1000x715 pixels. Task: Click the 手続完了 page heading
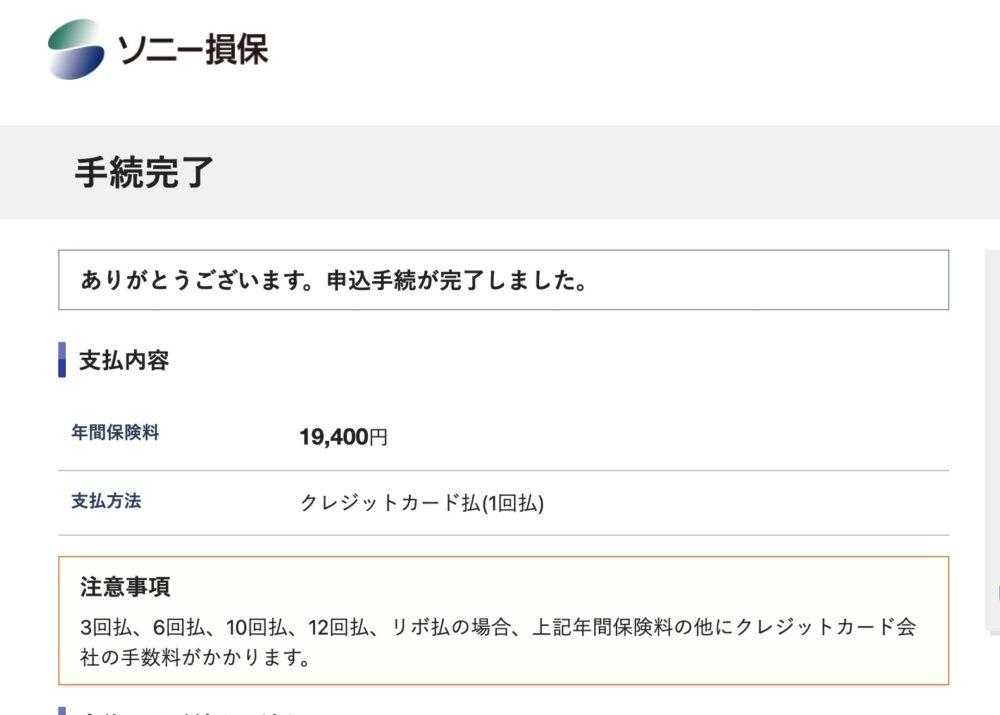point(144,173)
